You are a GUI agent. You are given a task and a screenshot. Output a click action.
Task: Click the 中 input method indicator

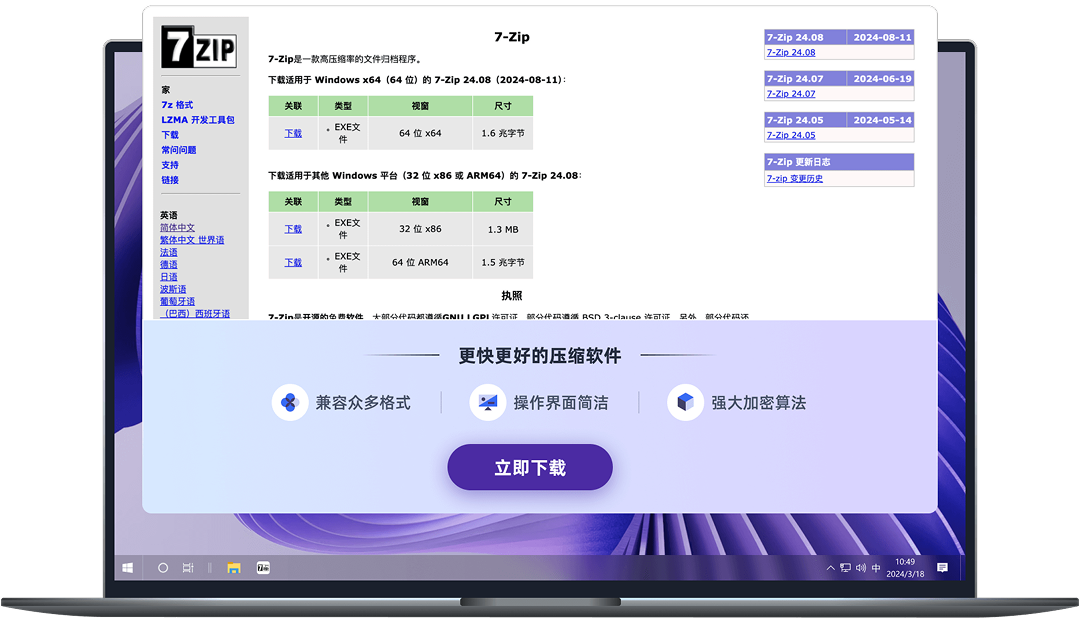coord(876,567)
